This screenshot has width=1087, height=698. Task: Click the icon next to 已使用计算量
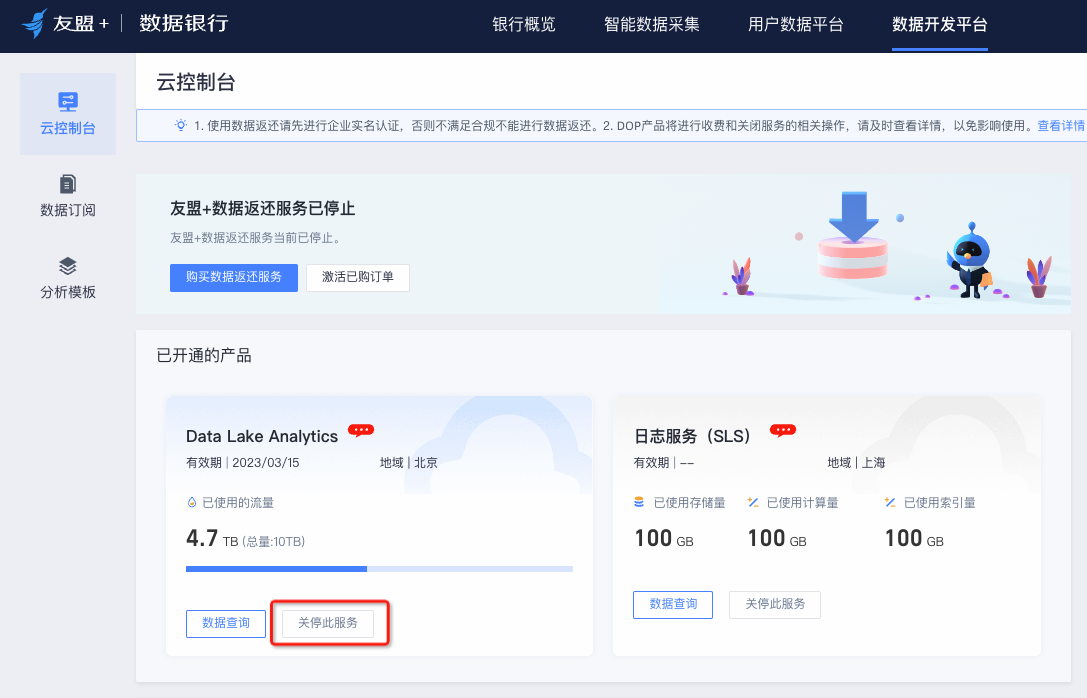pyautogui.click(x=753, y=502)
